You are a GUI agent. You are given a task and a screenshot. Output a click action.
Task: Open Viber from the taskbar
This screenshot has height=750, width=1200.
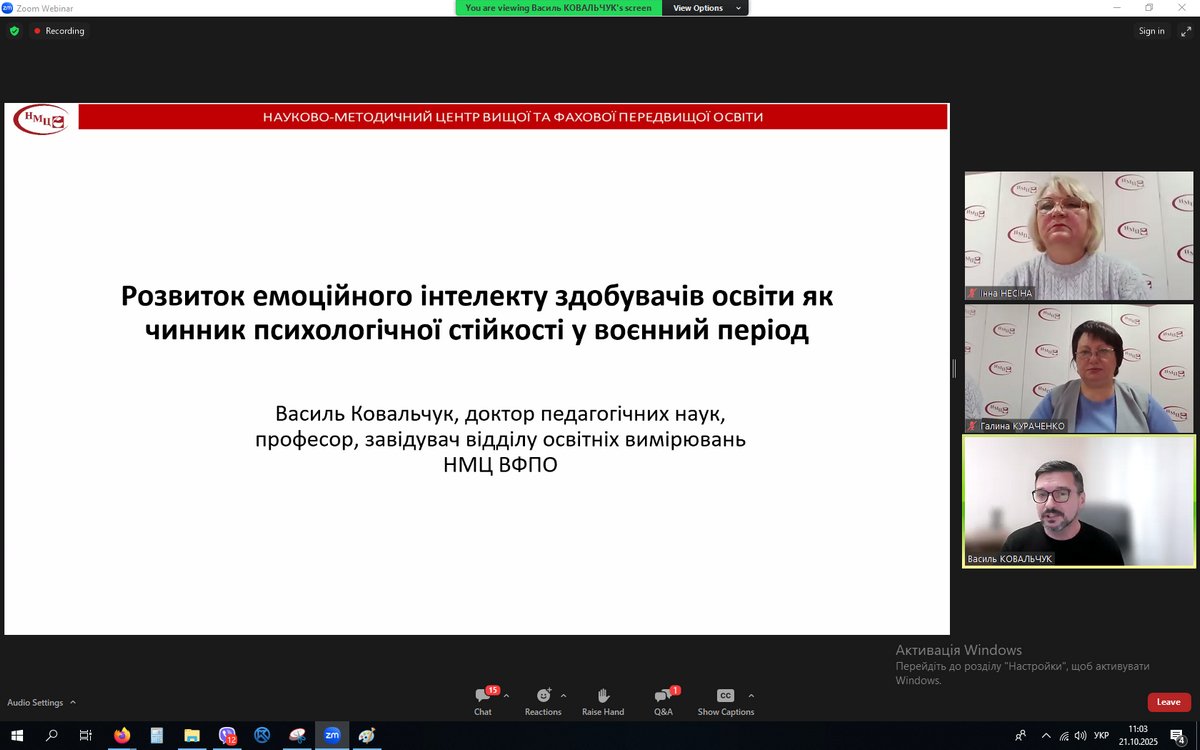227,735
